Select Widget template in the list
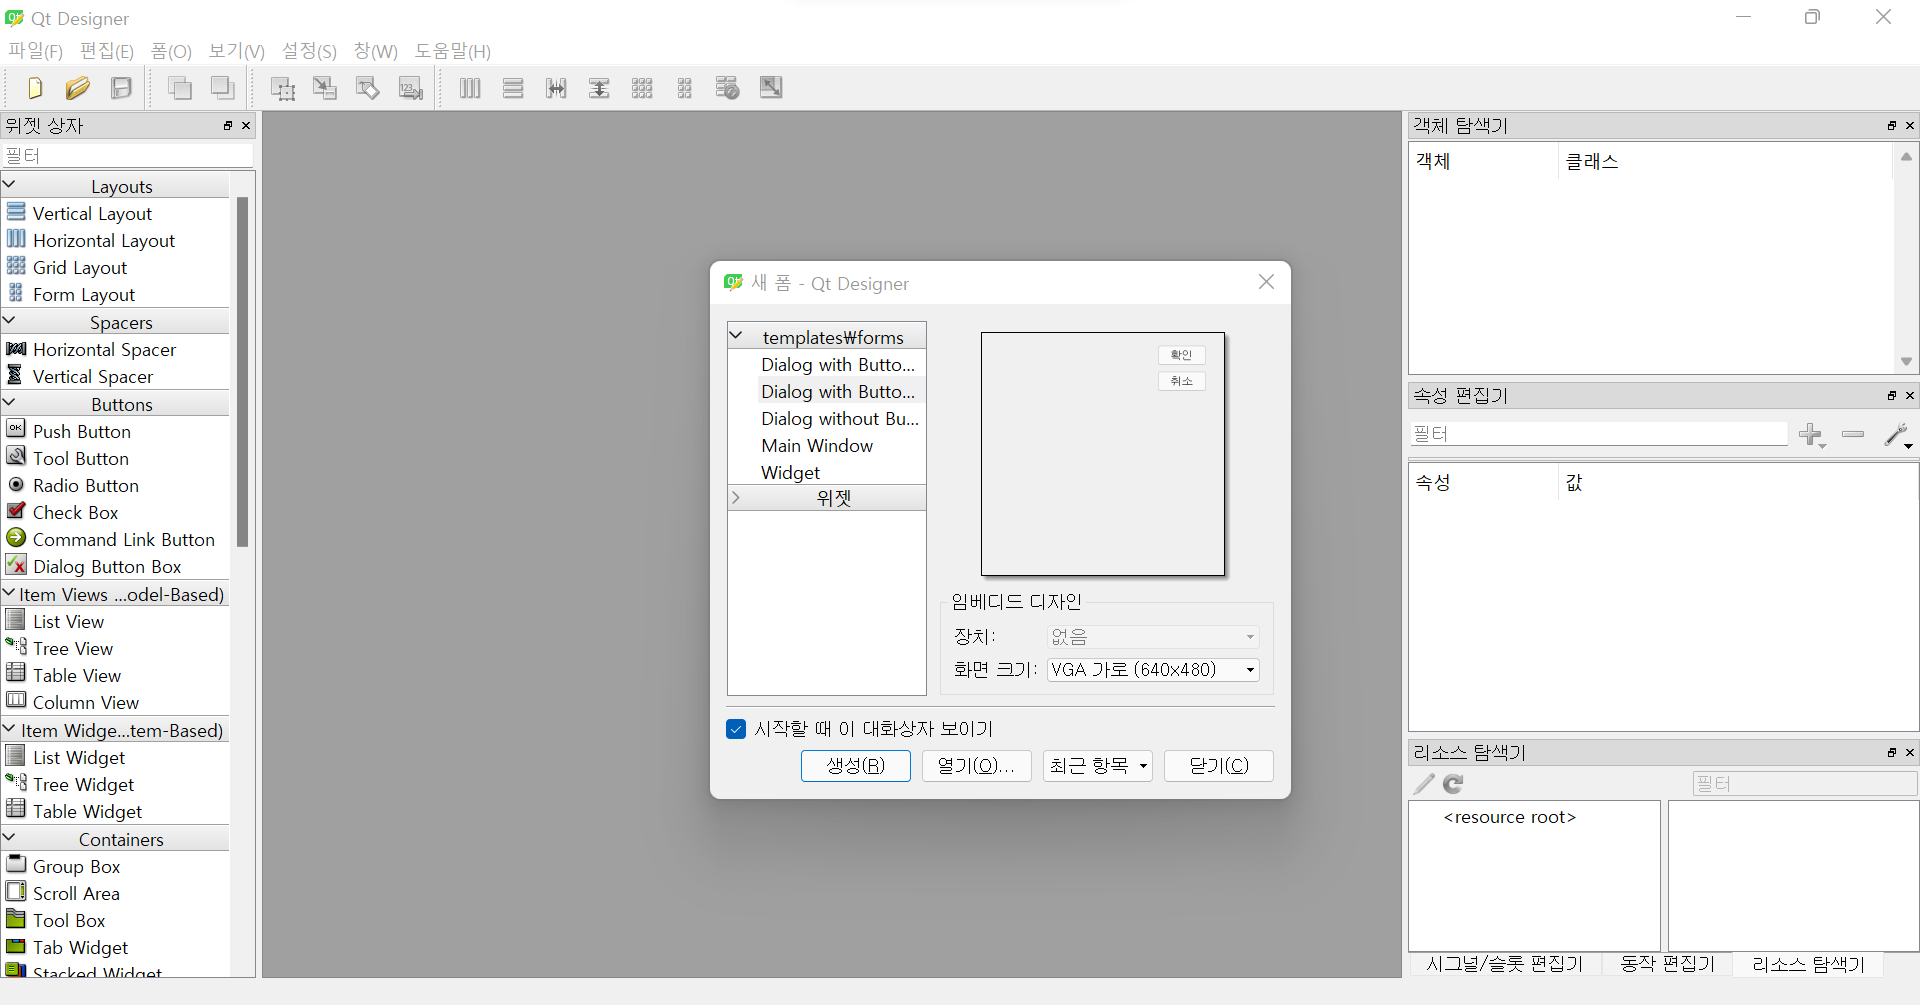The width and height of the screenshot is (1920, 1005). 790,473
